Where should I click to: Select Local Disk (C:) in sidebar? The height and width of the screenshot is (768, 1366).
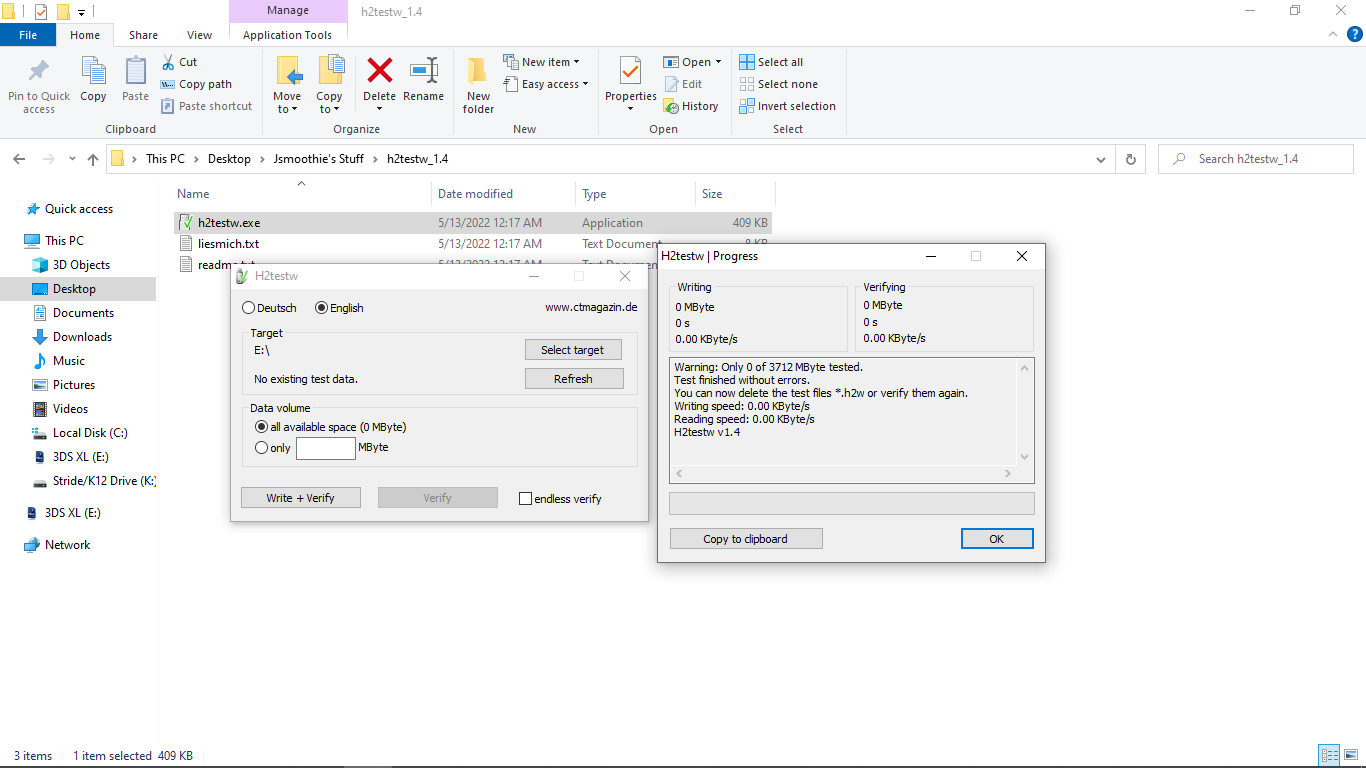90,433
